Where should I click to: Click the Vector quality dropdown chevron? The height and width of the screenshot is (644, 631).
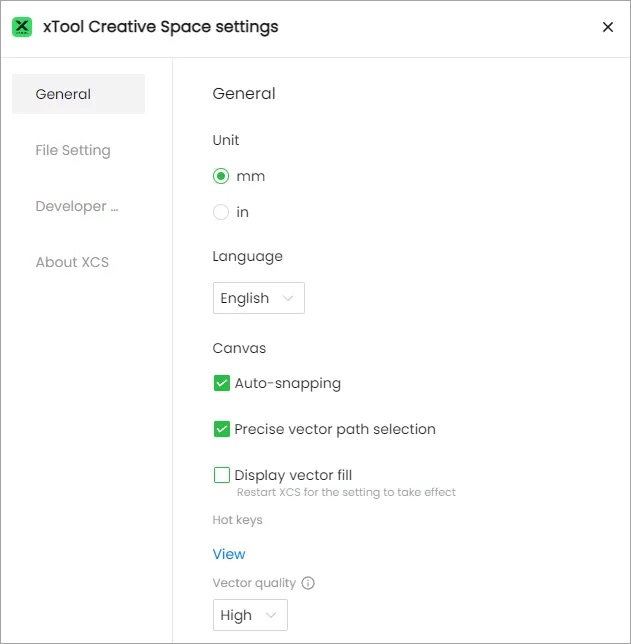click(x=271, y=615)
